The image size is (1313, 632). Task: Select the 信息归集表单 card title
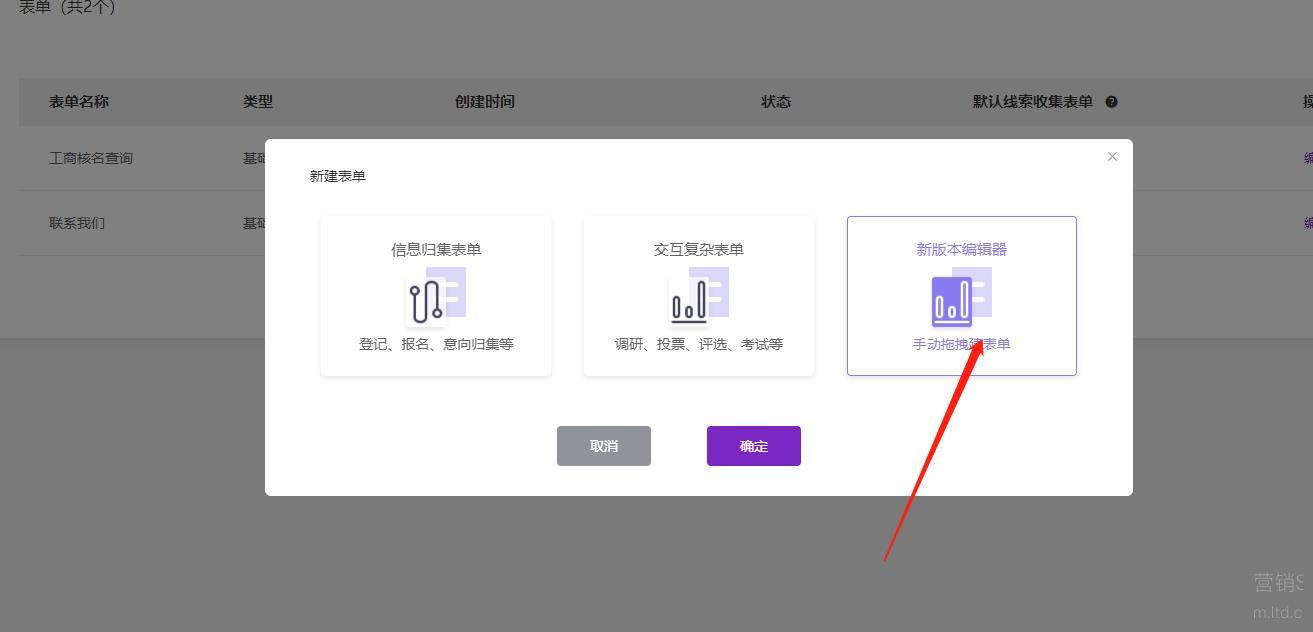tap(436, 250)
